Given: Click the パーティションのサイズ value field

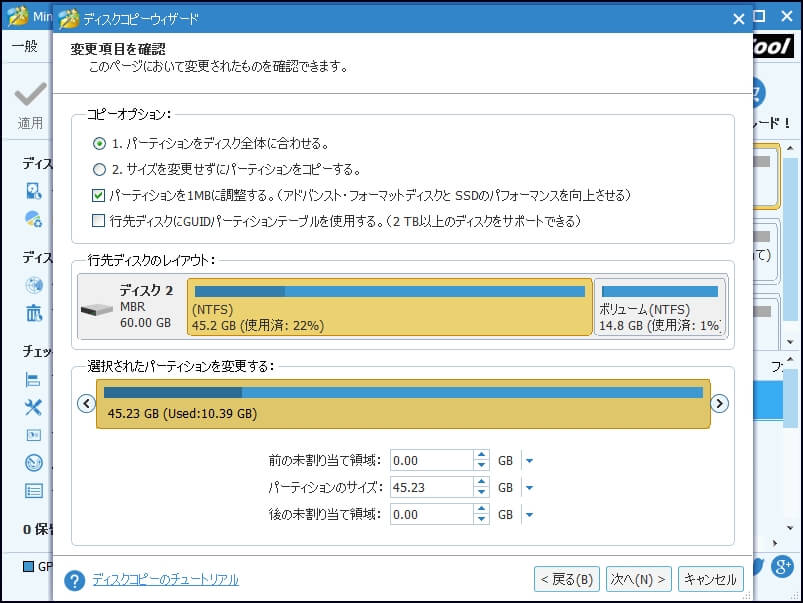Looking at the screenshot, I should (x=431, y=487).
